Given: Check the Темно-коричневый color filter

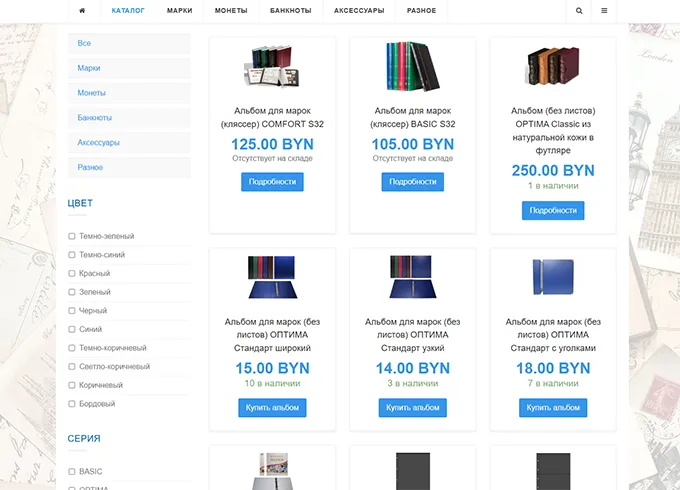Looking at the screenshot, I should [72, 348].
